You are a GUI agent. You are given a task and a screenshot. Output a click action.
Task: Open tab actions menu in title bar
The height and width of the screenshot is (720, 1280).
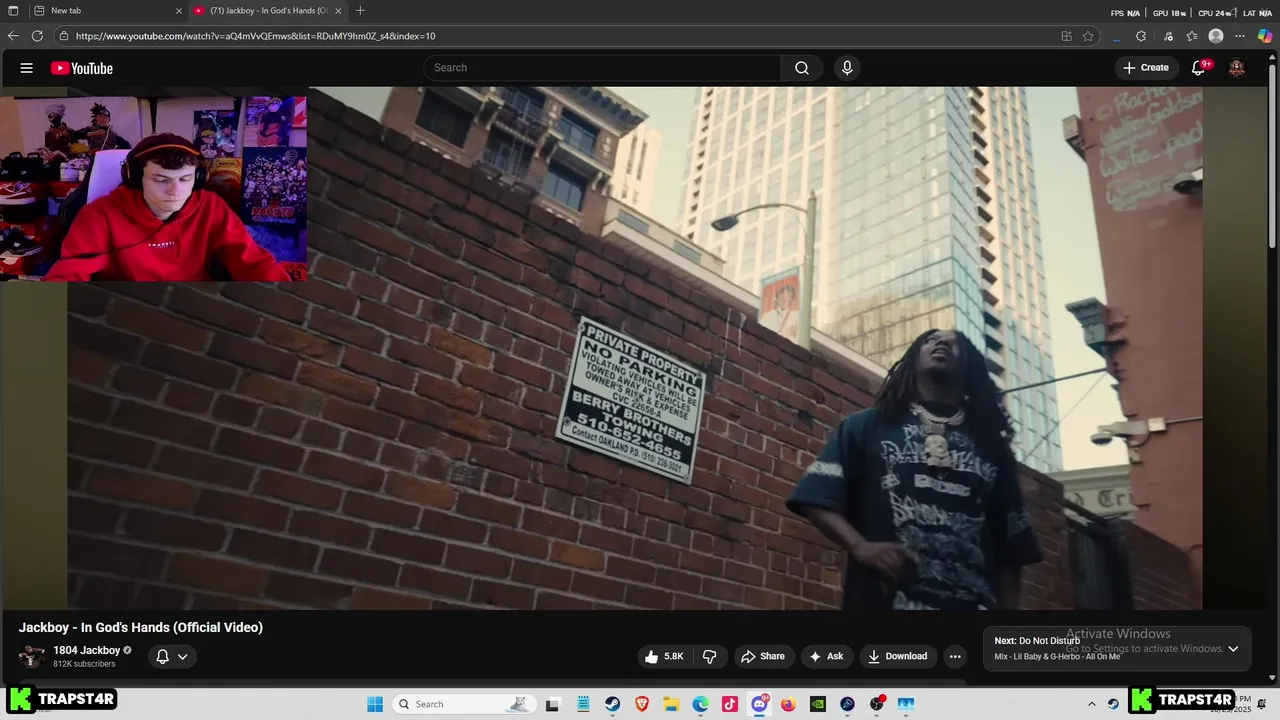point(13,11)
